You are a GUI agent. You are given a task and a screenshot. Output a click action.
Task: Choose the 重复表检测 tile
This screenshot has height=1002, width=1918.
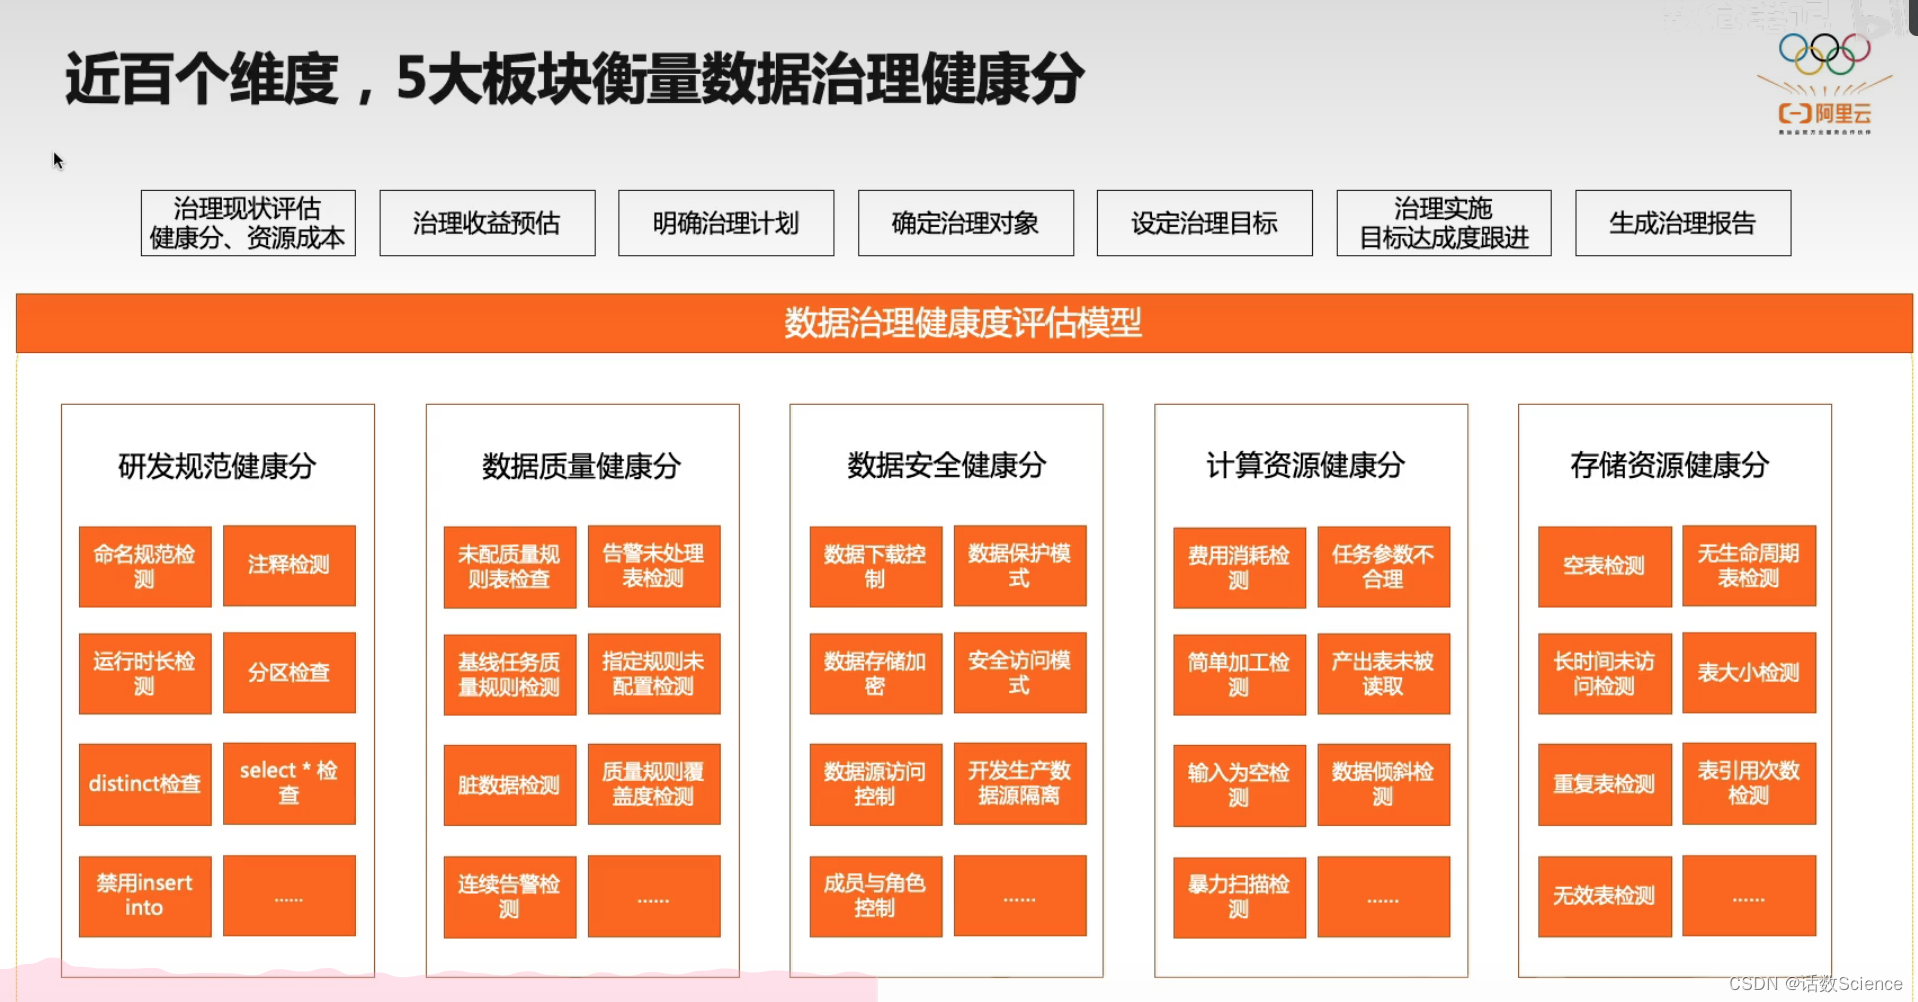tap(1605, 785)
